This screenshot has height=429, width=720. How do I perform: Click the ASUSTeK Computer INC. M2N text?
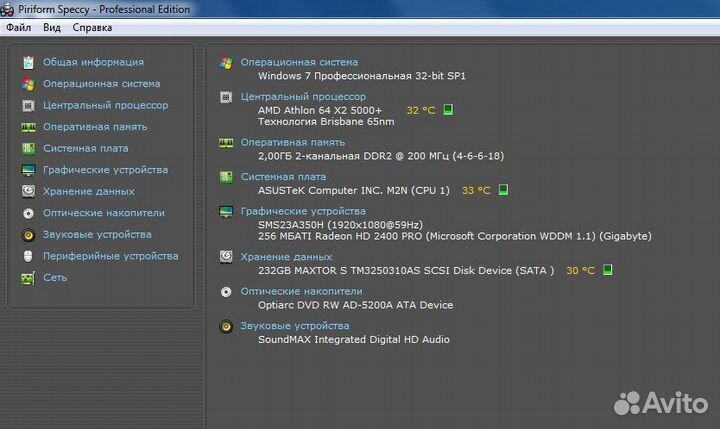point(354,190)
